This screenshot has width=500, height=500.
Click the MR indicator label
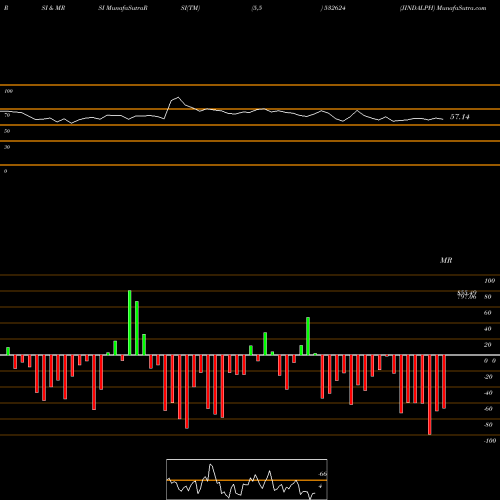(446, 260)
